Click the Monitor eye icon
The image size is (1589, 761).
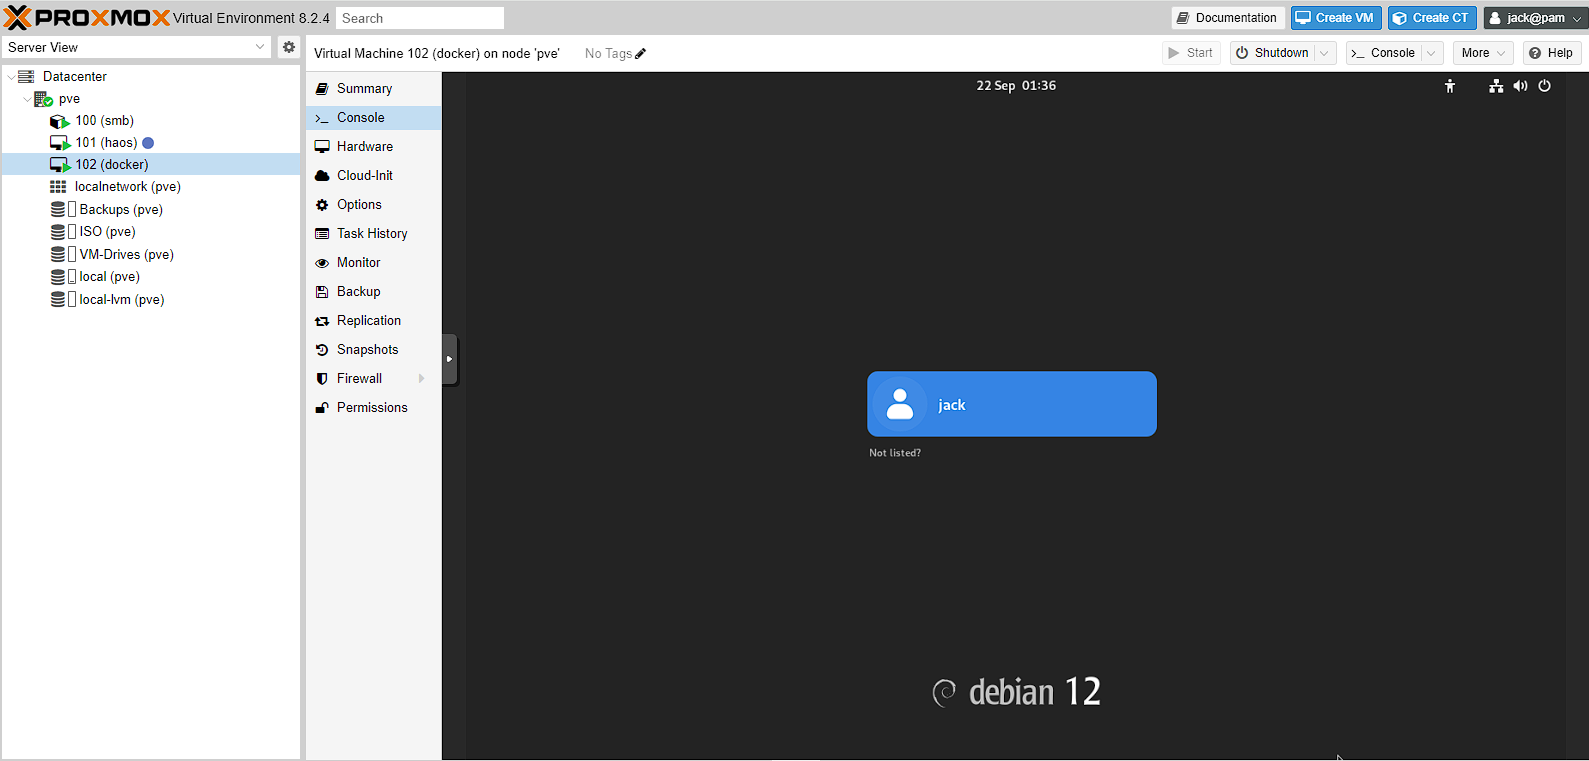coord(322,263)
